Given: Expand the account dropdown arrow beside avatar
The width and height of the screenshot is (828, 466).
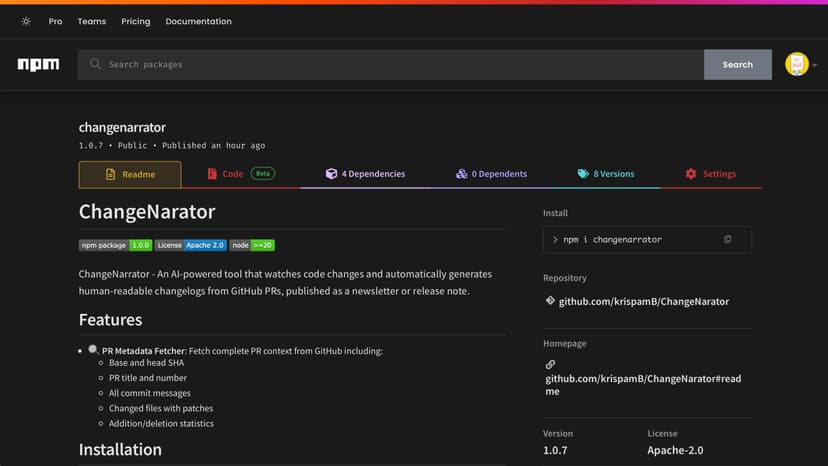Looking at the screenshot, I should coord(815,66).
